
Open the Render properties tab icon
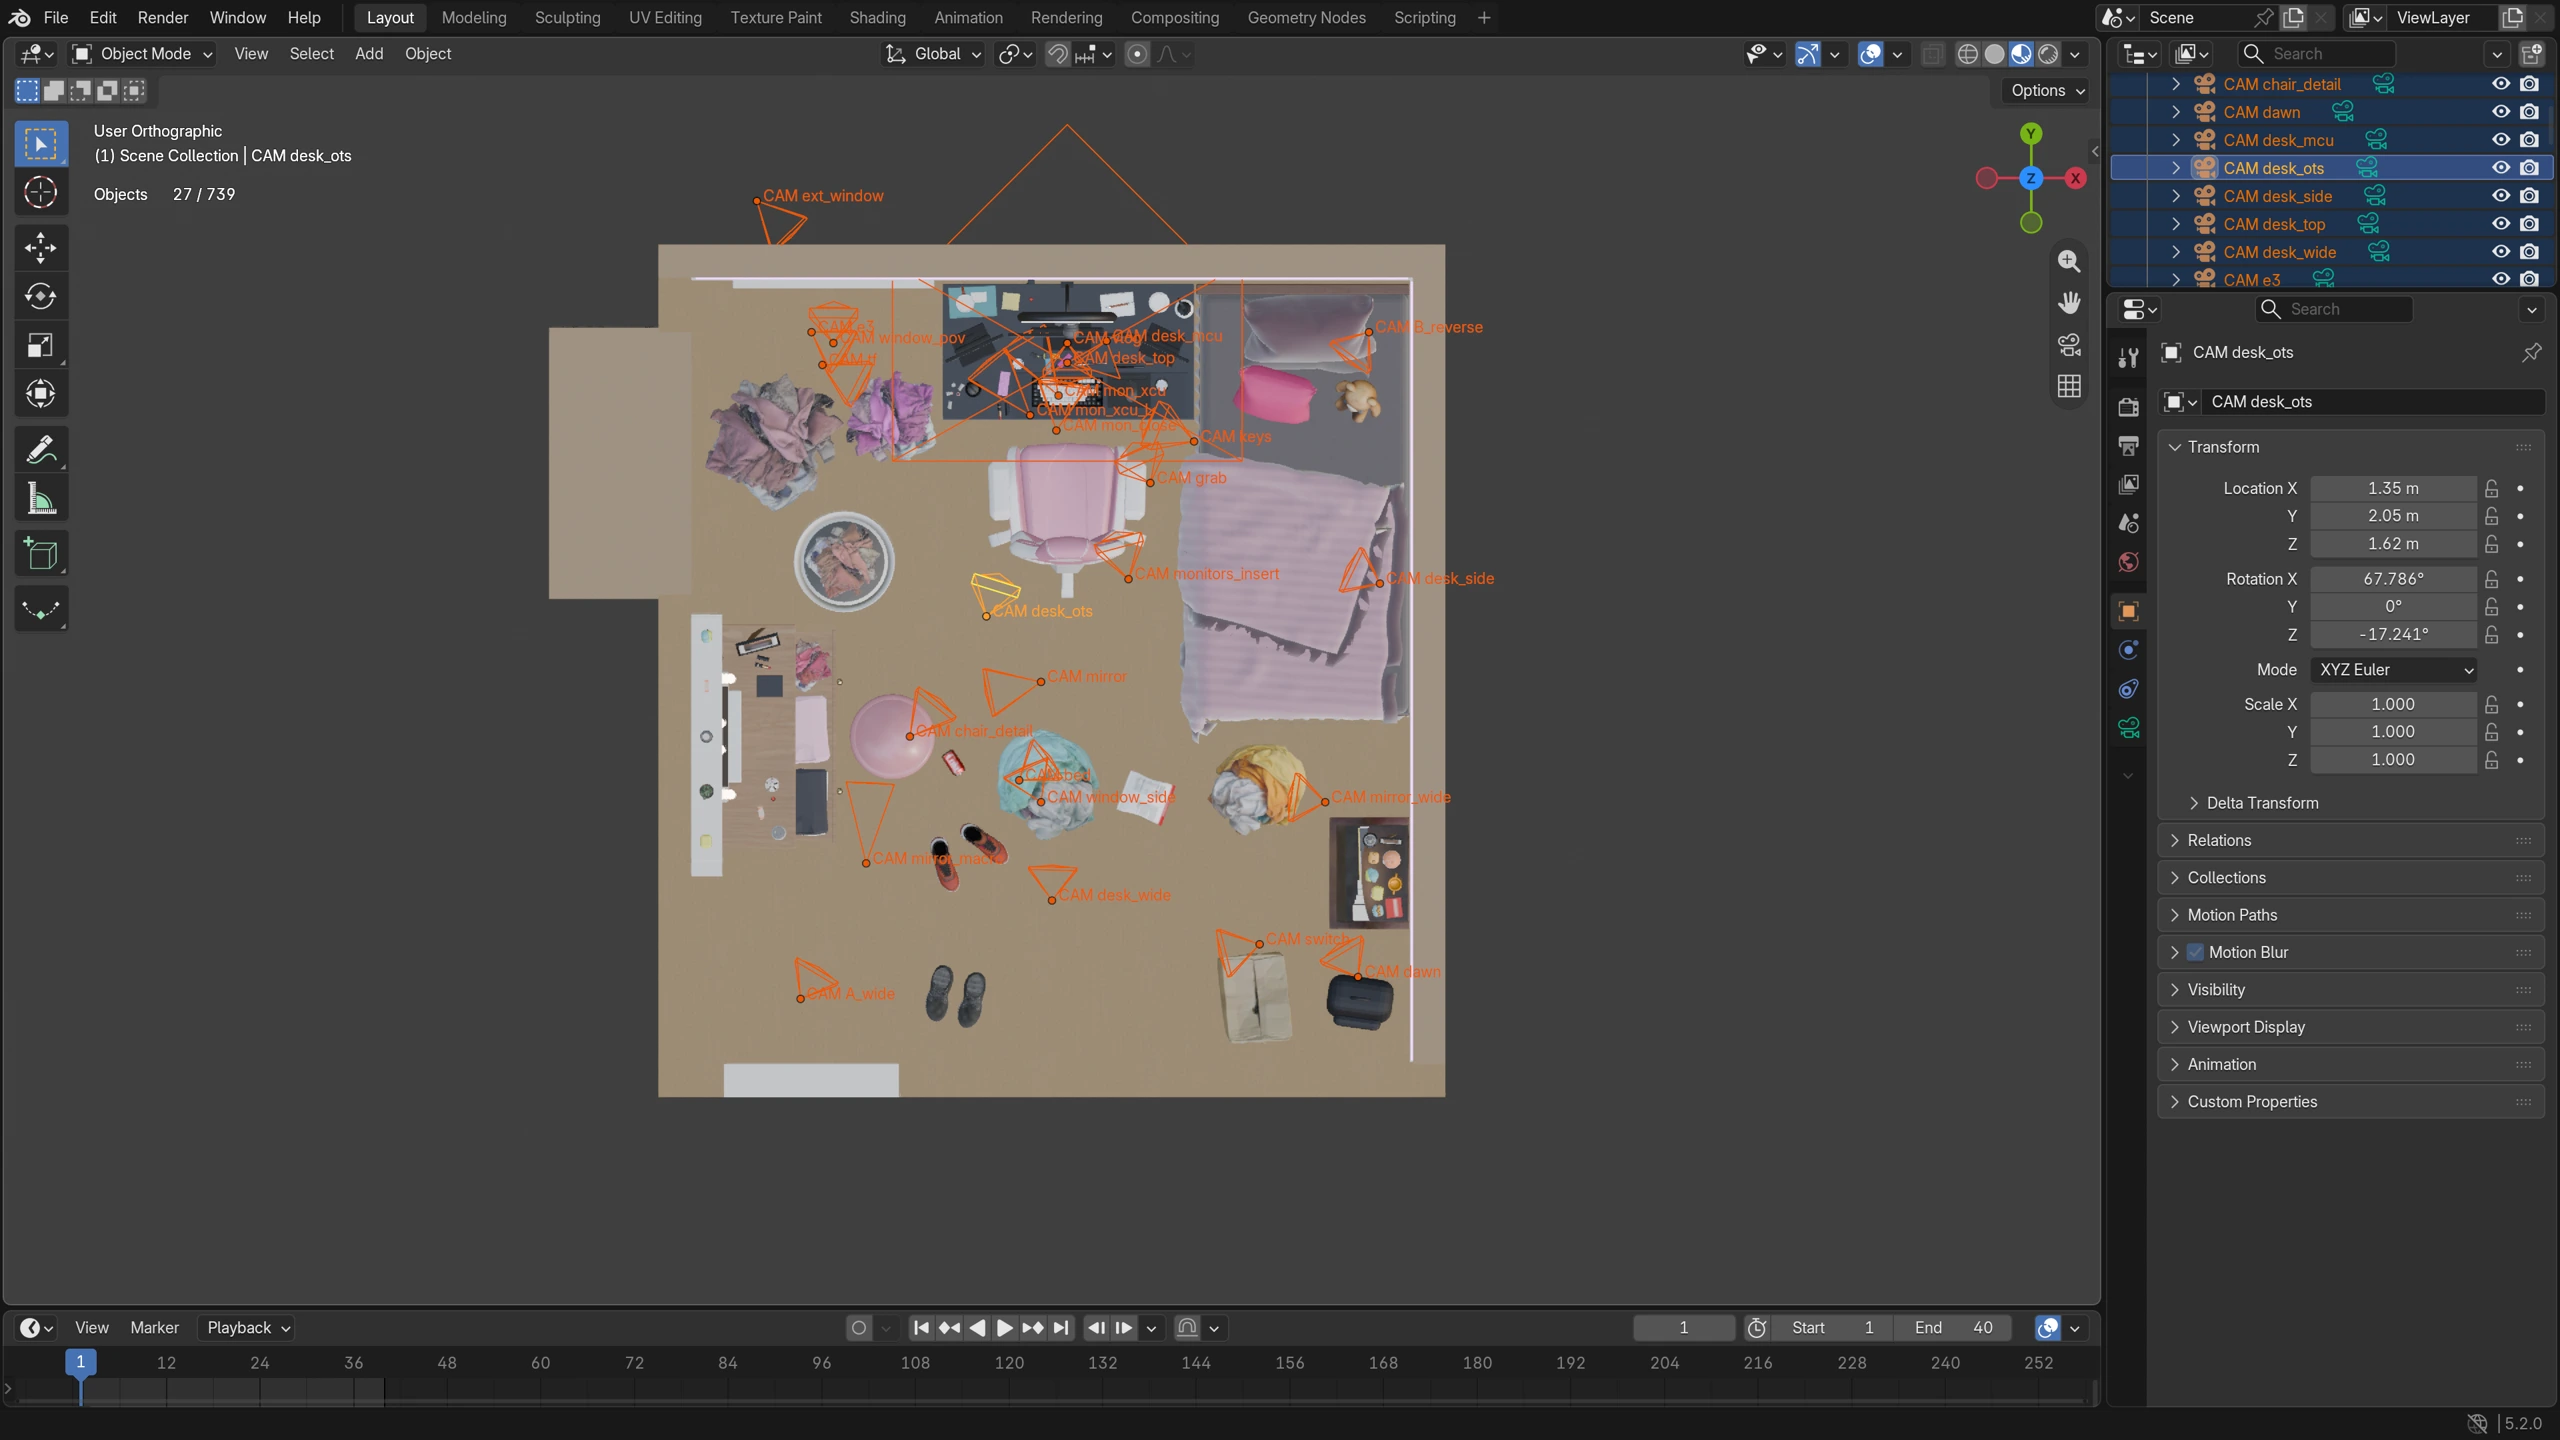click(2128, 406)
